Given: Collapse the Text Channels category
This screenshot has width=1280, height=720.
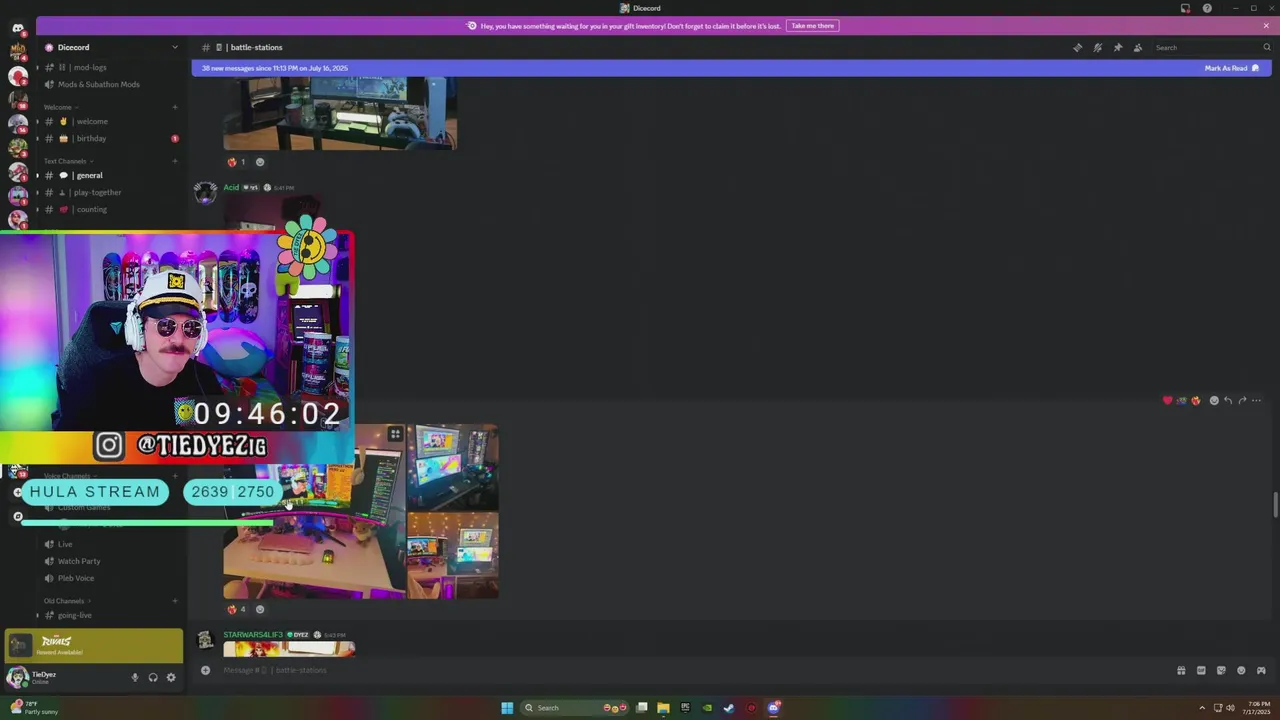Looking at the screenshot, I should tap(68, 161).
